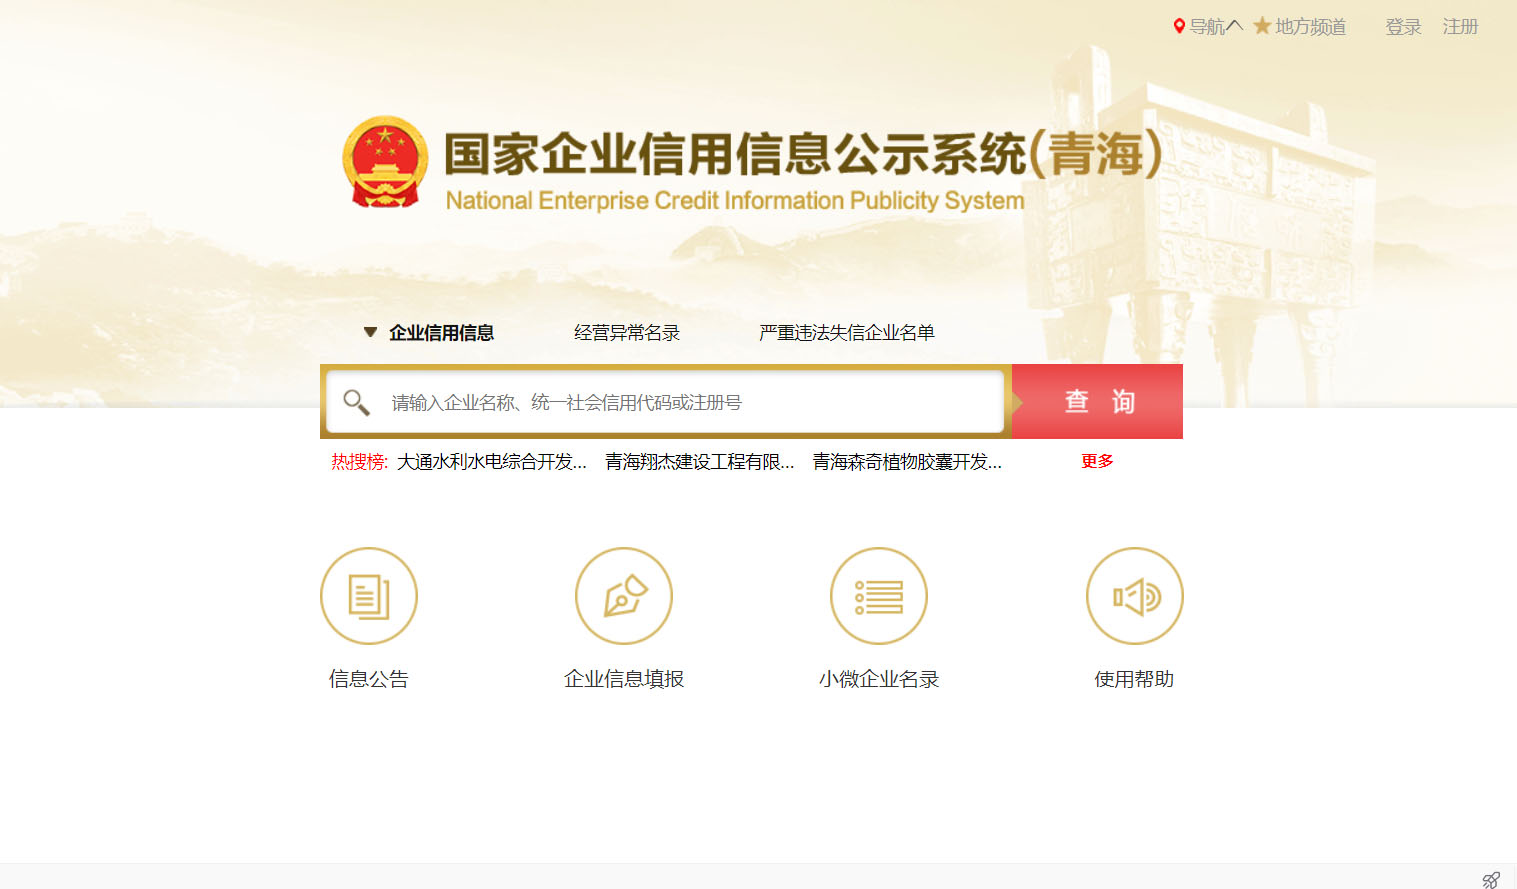Click the red location pin icon

[1179, 26]
